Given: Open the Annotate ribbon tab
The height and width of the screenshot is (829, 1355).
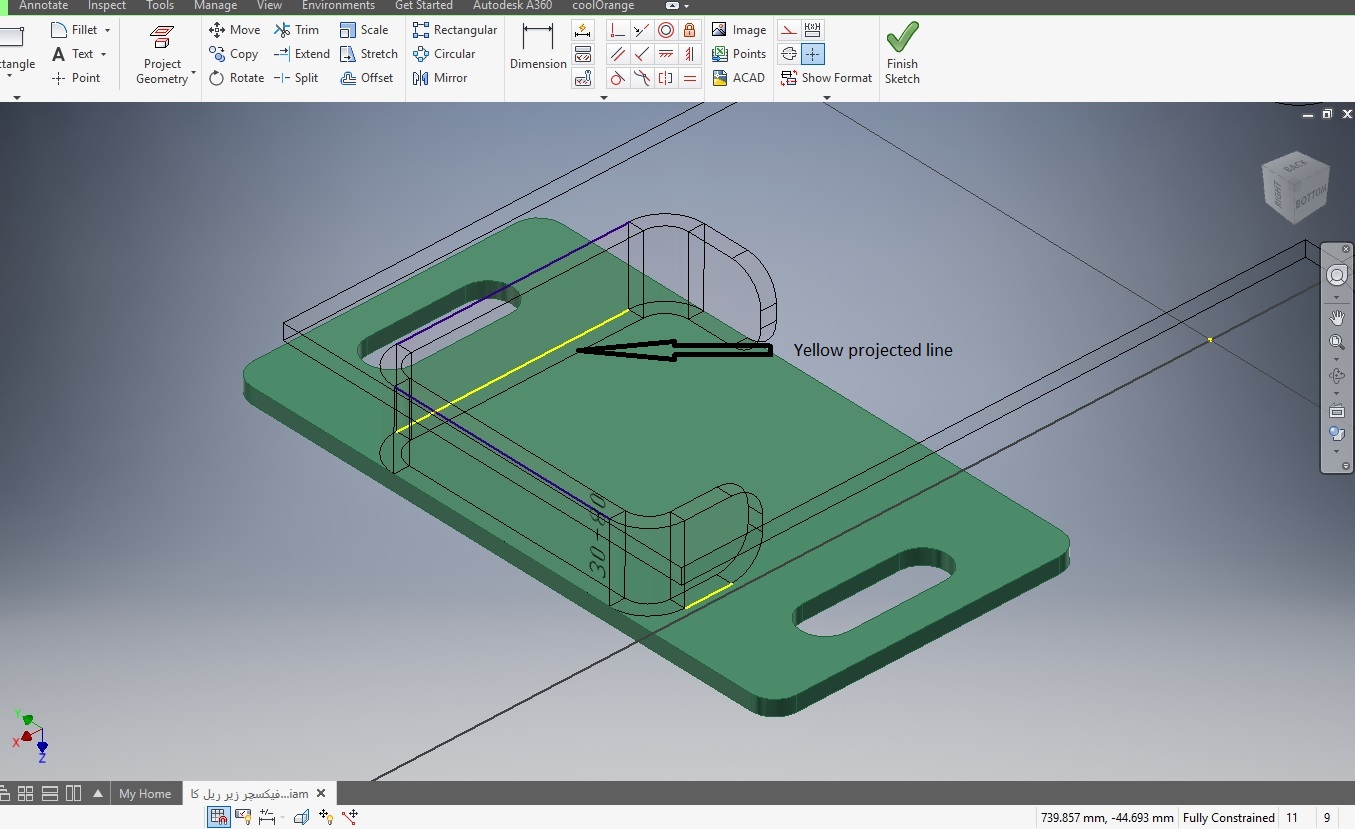Looking at the screenshot, I should pos(44,6).
